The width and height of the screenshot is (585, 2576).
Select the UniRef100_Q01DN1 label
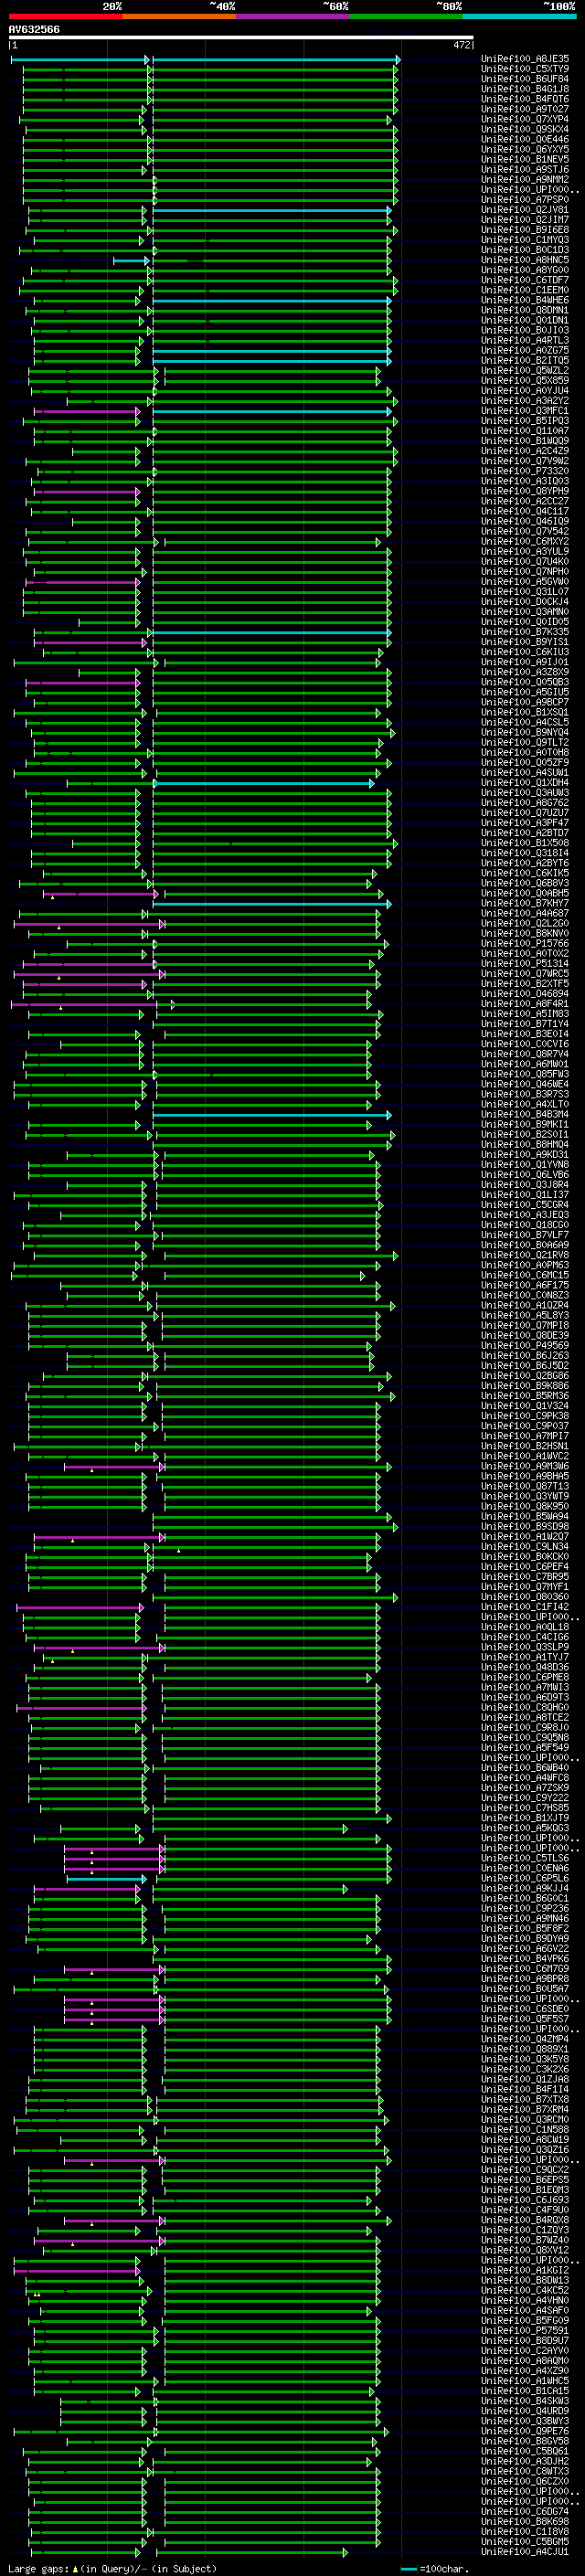click(525, 320)
